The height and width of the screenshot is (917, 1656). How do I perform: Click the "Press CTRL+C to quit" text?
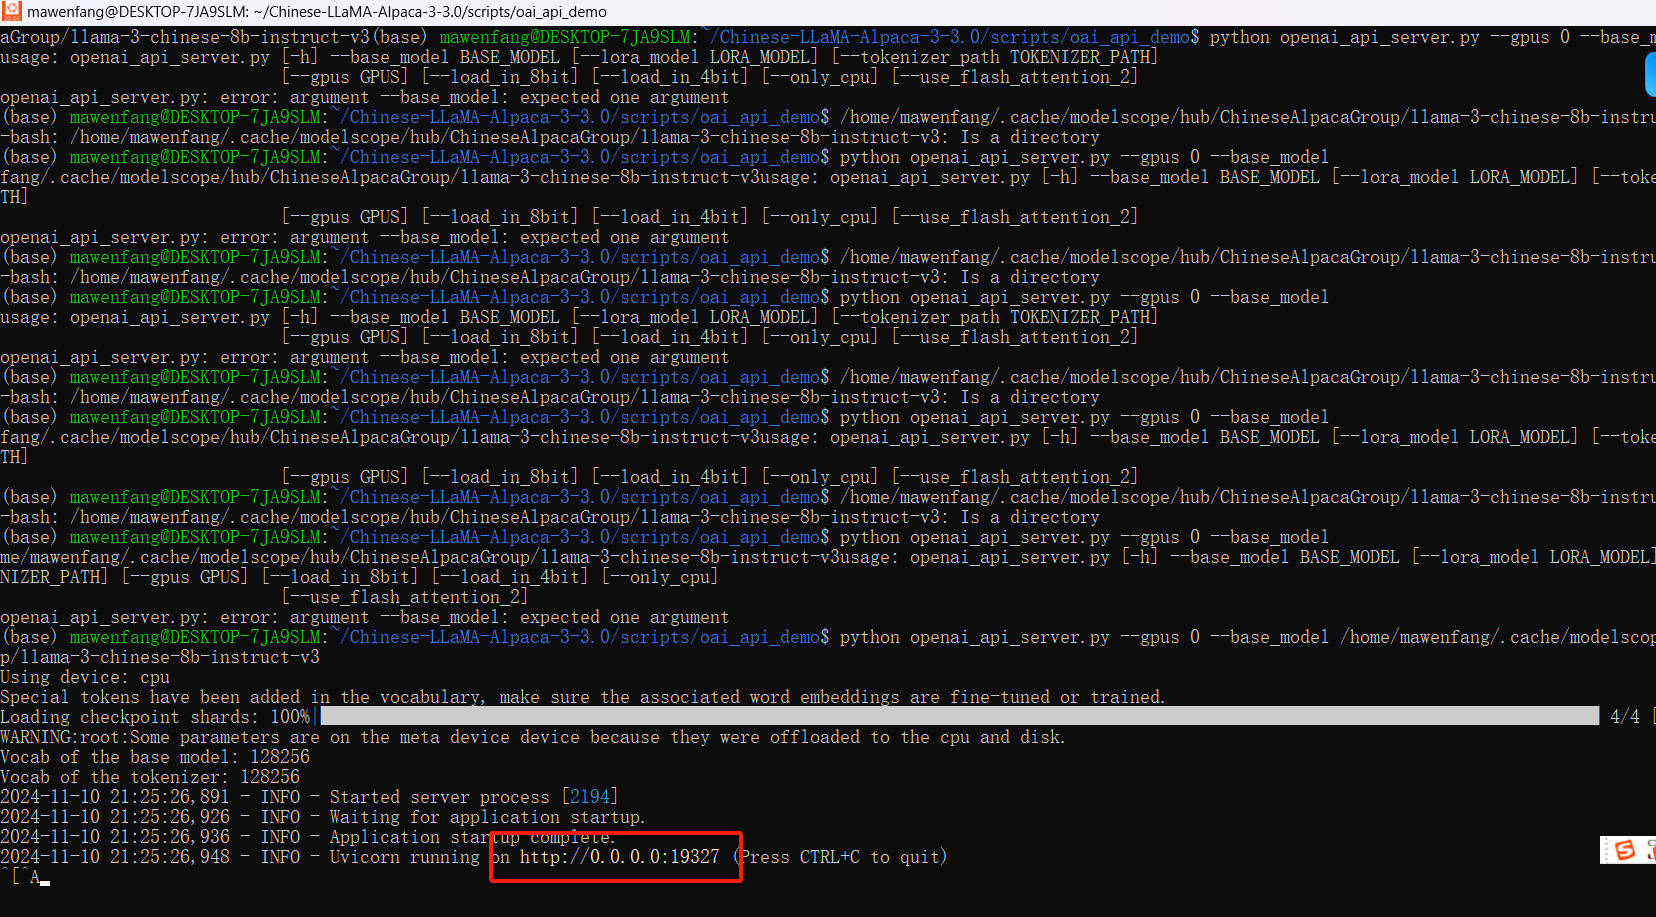[843, 857]
